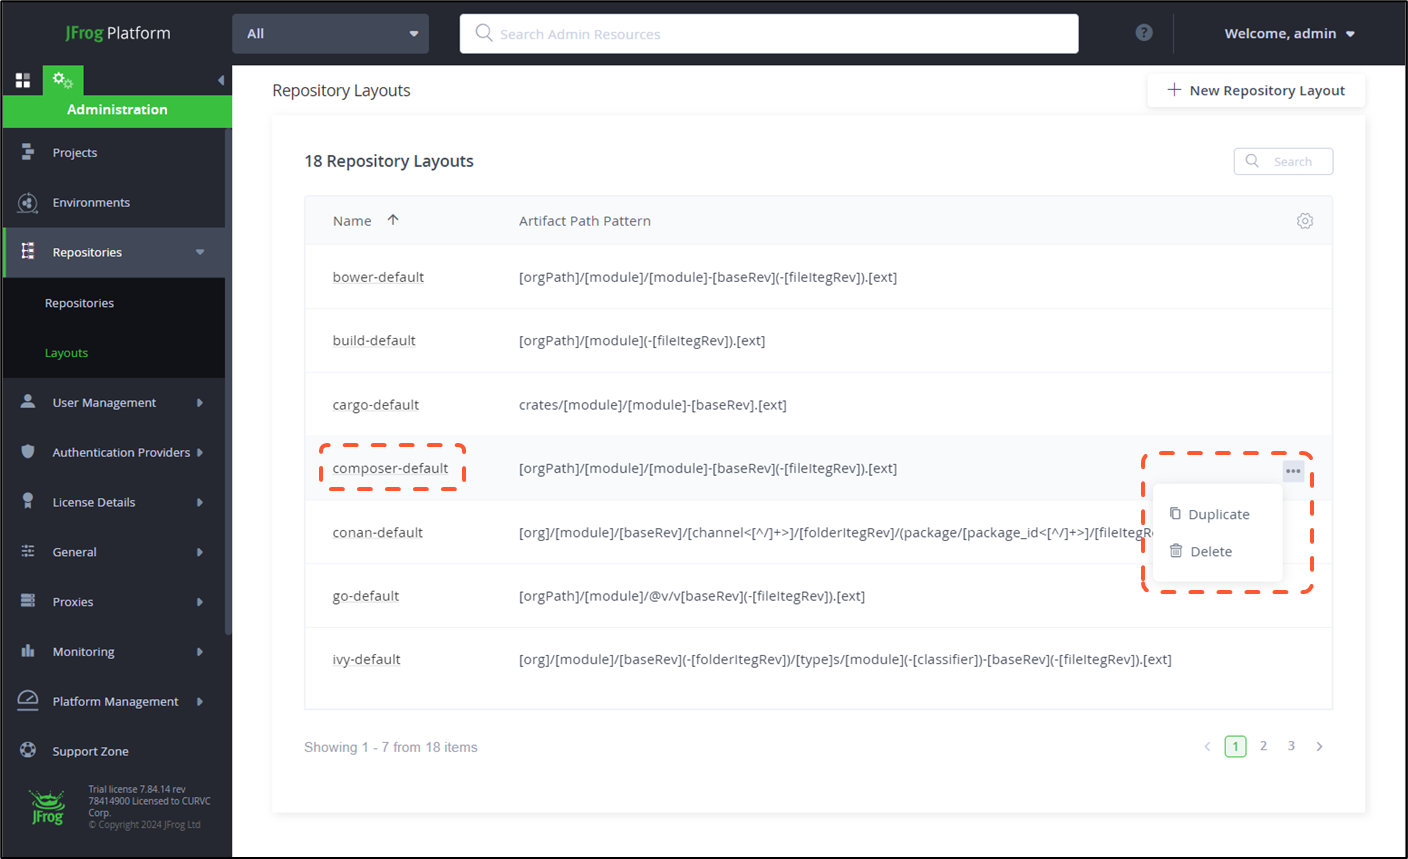Image resolution: width=1408 pixels, height=859 pixels.
Task: Expand the Authentication Providers submenu arrow
Action: [x=200, y=452]
